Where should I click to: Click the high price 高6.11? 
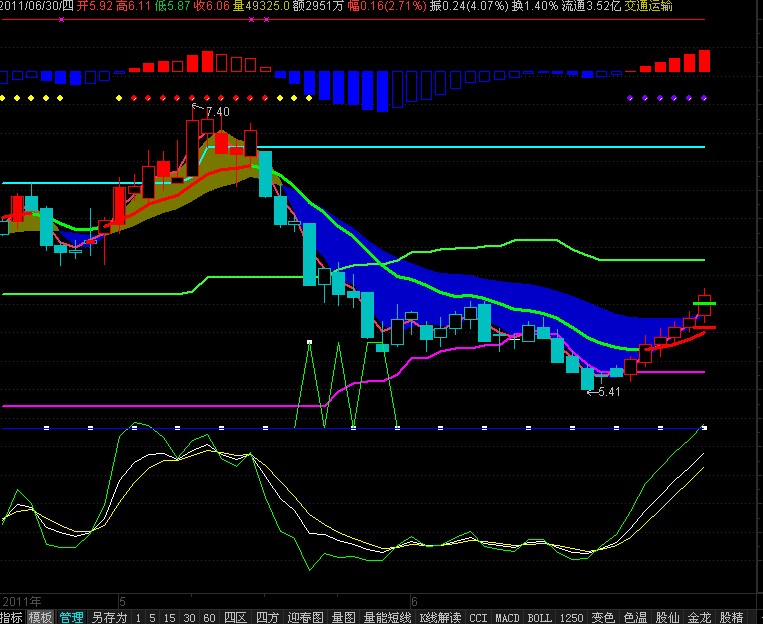pos(133,6)
